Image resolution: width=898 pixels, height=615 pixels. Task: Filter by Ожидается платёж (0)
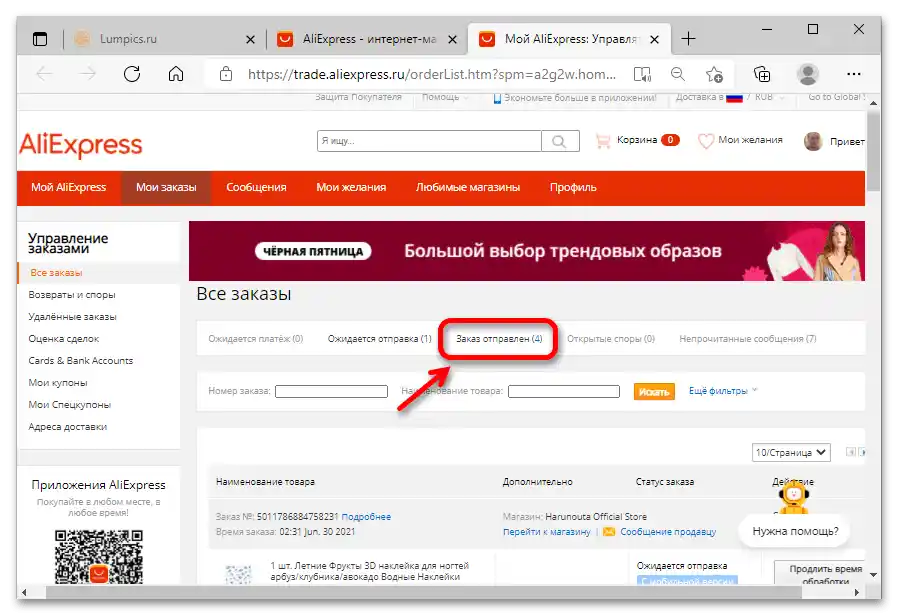[255, 339]
